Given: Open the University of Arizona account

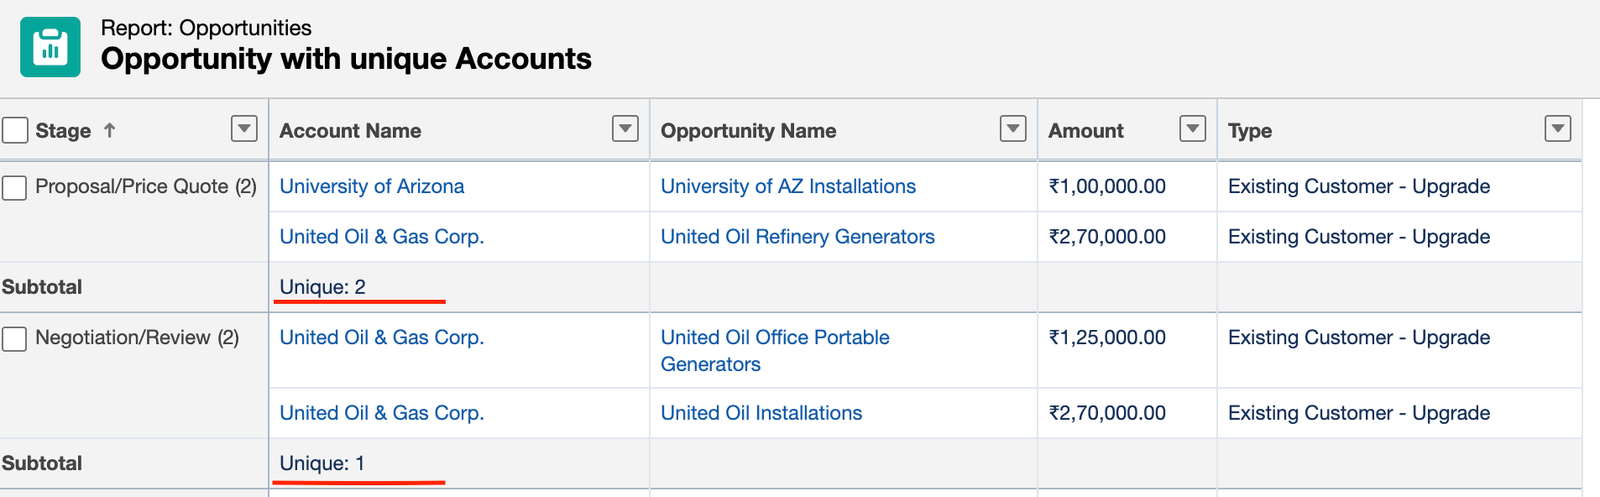Looking at the screenshot, I should (372, 186).
